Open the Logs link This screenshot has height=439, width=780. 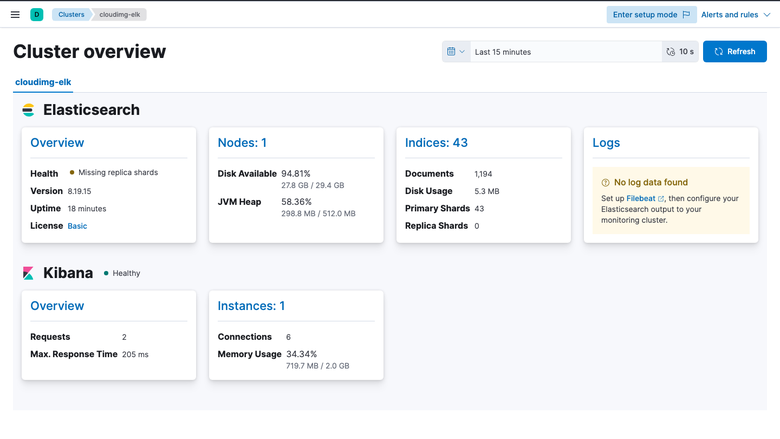[606, 143]
